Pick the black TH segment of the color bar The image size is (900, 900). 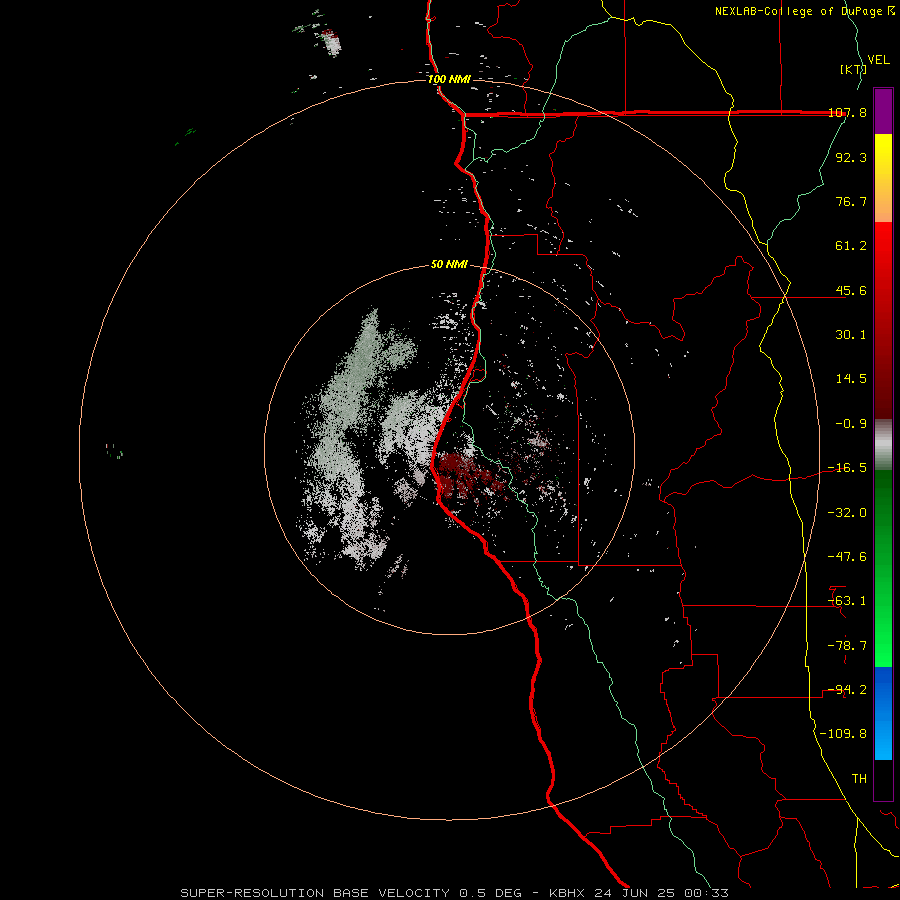coord(883,780)
